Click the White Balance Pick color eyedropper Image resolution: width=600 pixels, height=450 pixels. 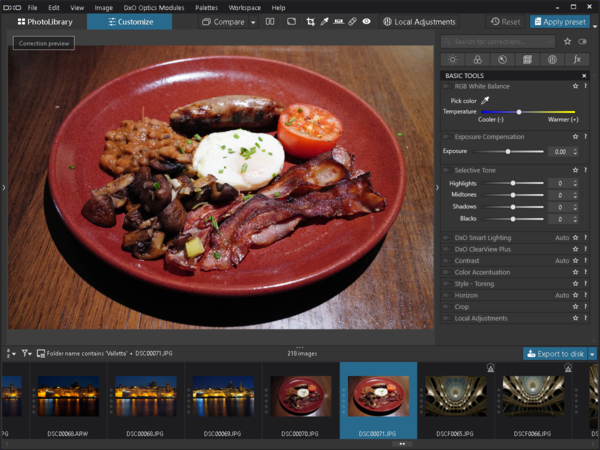click(x=486, y=100)
